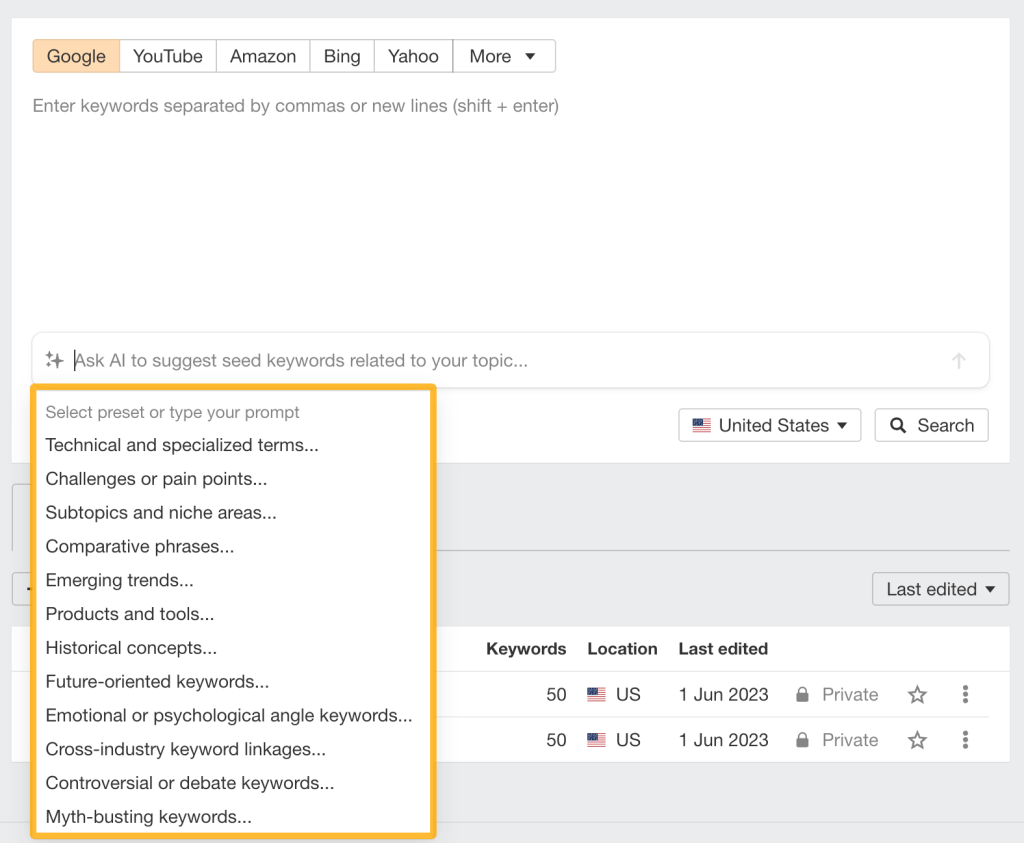Choose the Emerging trends preset
Screen dimensions: 1024x843
point(120,580)
